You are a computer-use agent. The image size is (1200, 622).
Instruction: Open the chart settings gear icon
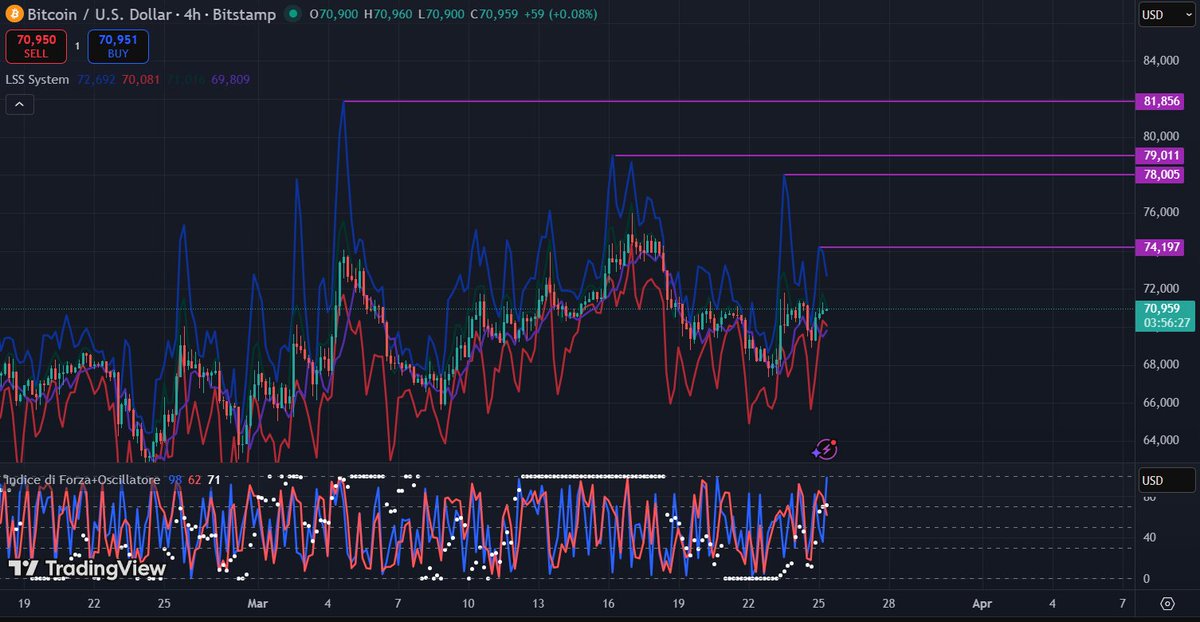click(x=1167, y=603)
